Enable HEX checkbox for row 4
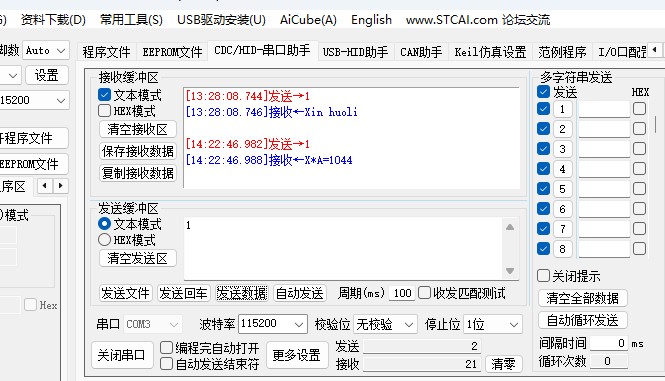The width and height of the screenshot is (665, 381). pos(640,168)
